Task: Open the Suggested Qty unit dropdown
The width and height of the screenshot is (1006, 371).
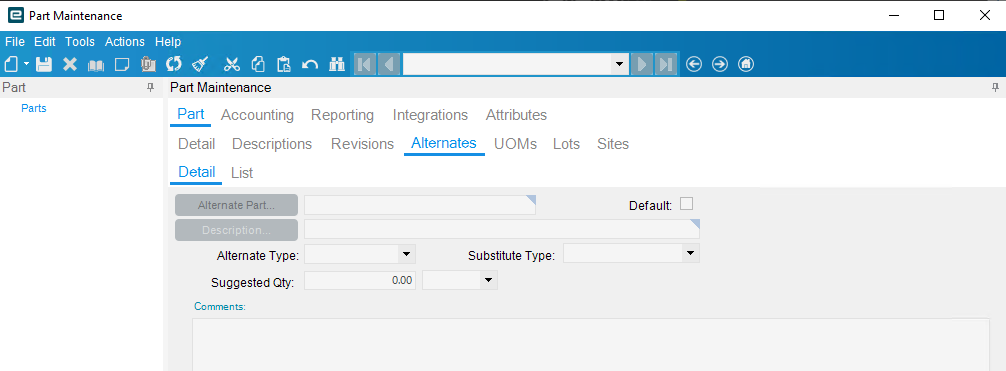Action: 488,280
